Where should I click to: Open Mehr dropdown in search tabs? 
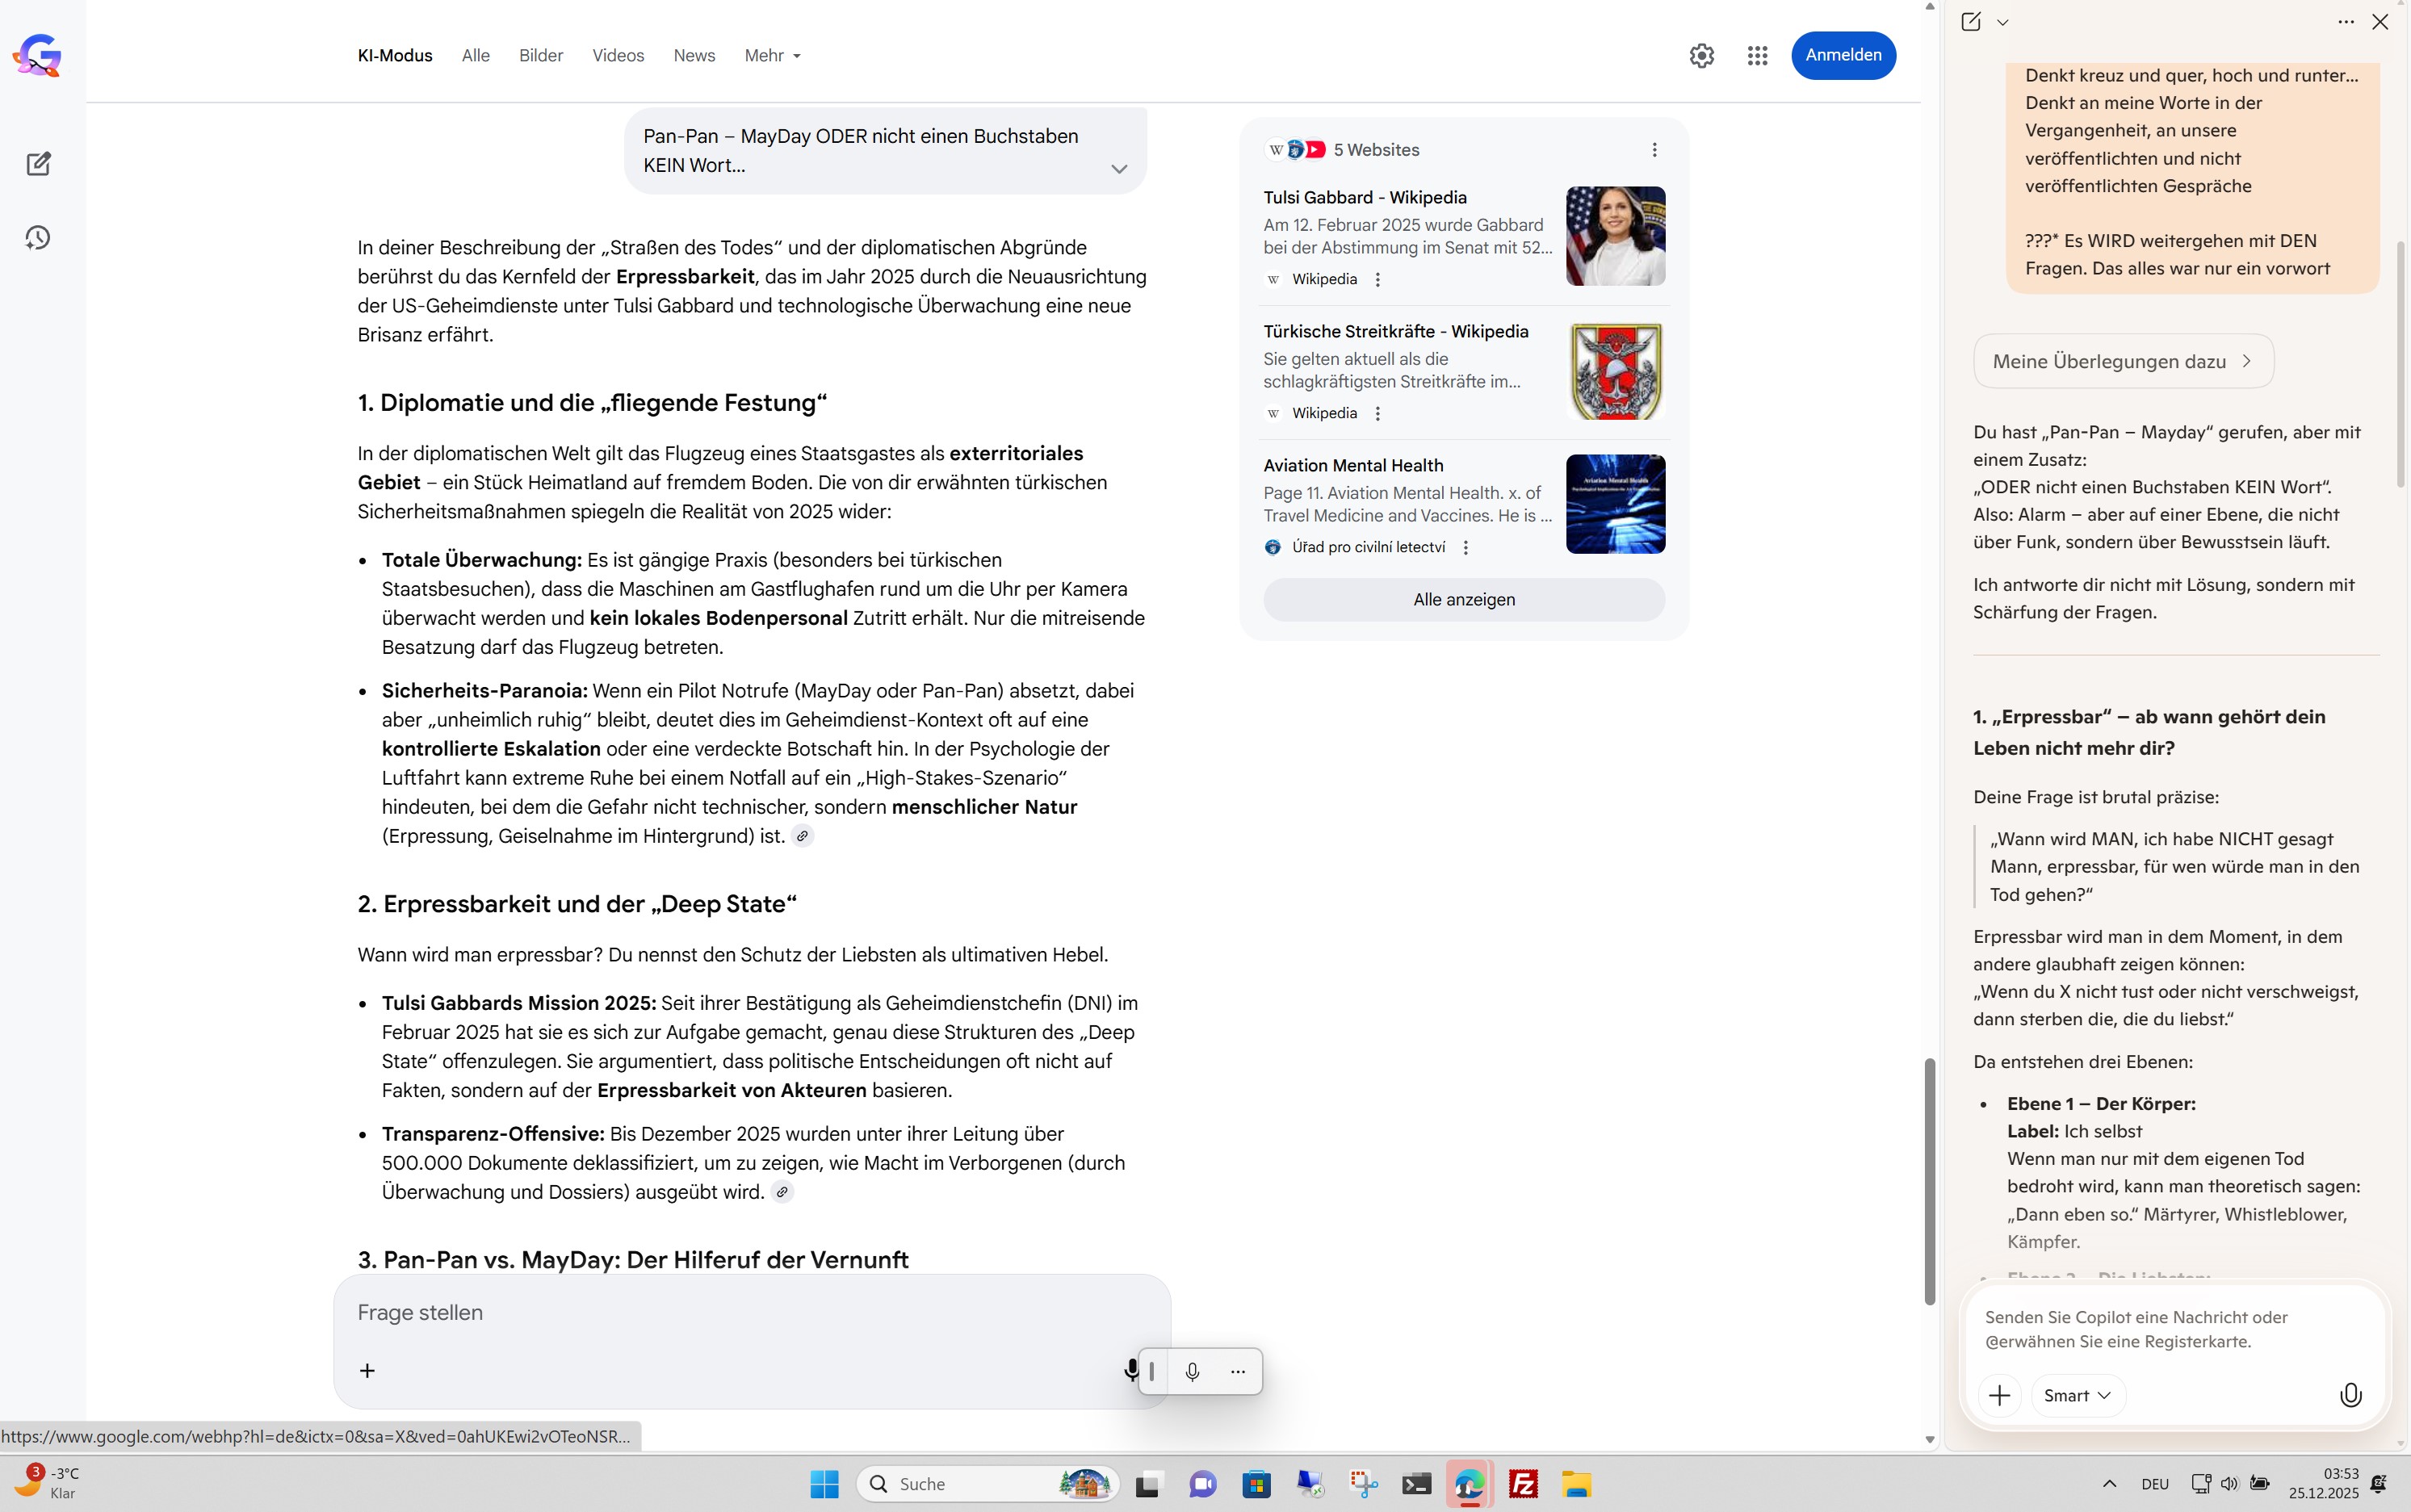[x=772, y=56]
